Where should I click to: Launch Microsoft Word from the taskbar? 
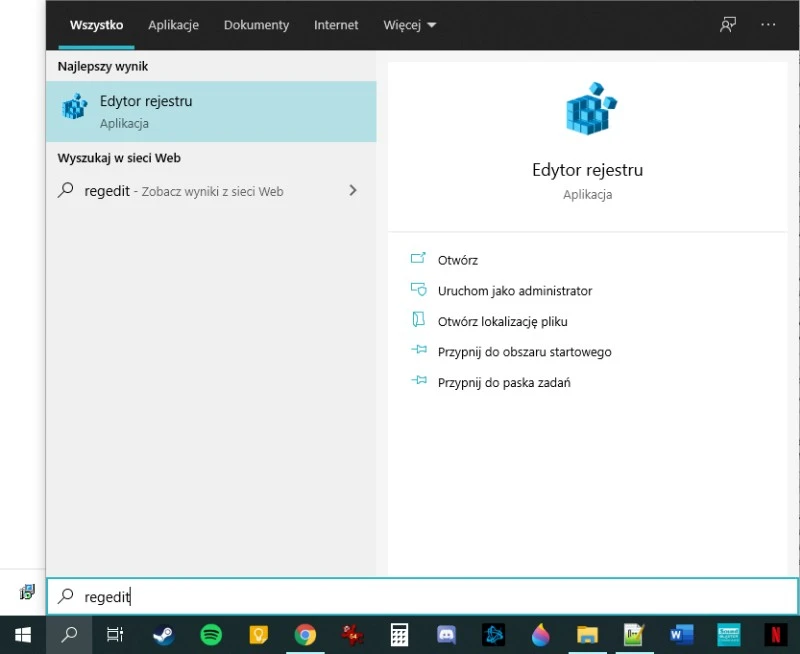[x=681, y=634]
